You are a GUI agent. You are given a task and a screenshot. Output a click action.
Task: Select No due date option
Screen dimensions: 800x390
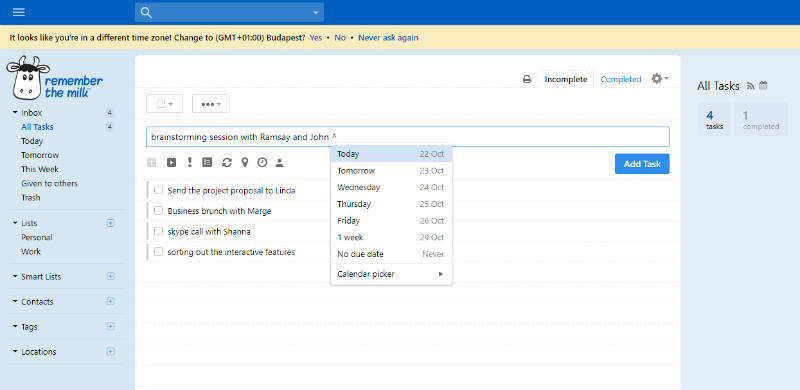tap(391, 254)
